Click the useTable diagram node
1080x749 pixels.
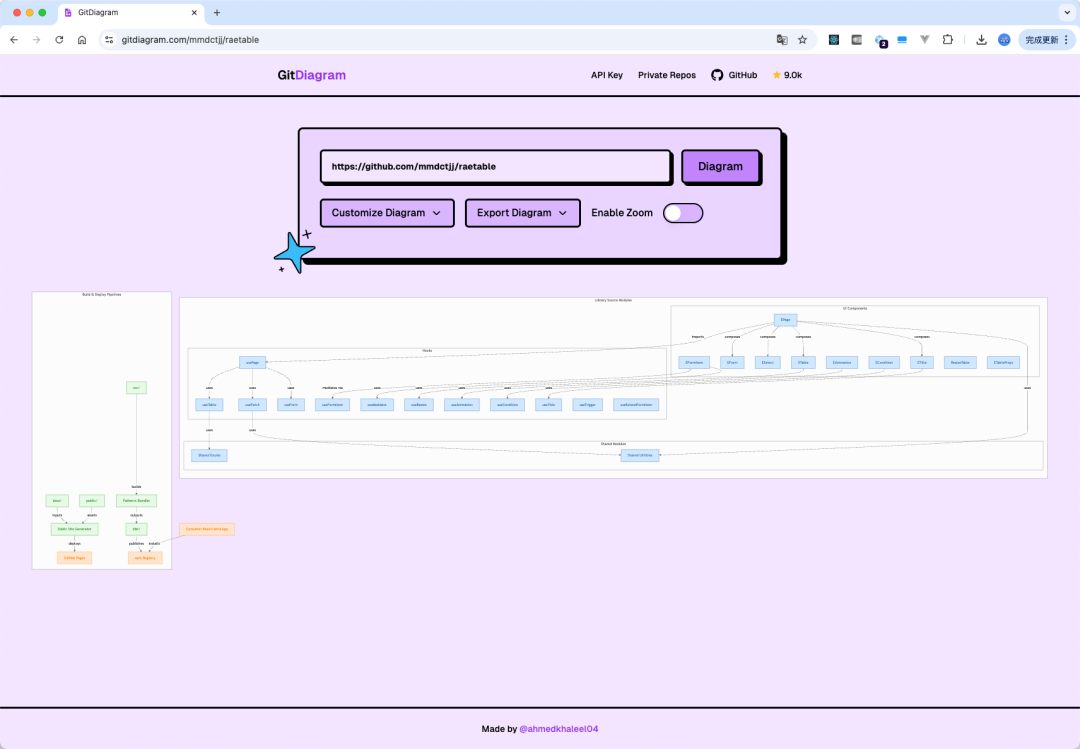(209, 404)
